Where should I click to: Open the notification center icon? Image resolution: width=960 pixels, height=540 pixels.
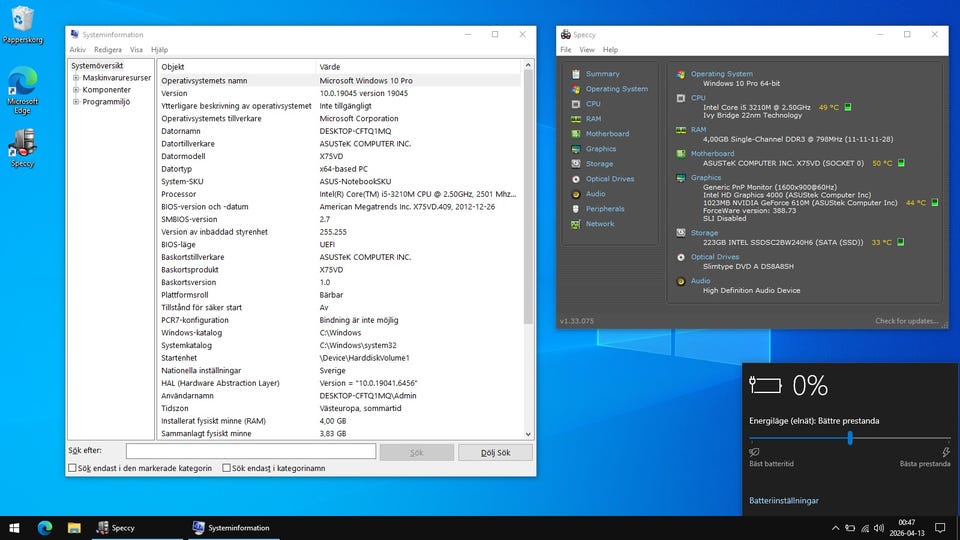tap(940, 528)
